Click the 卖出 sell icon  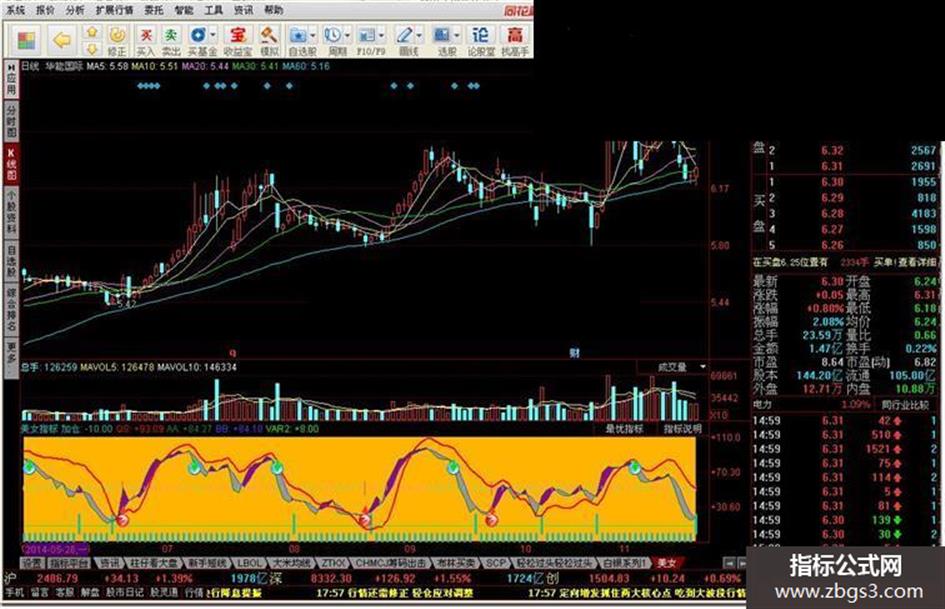click(x=171, y=40)
